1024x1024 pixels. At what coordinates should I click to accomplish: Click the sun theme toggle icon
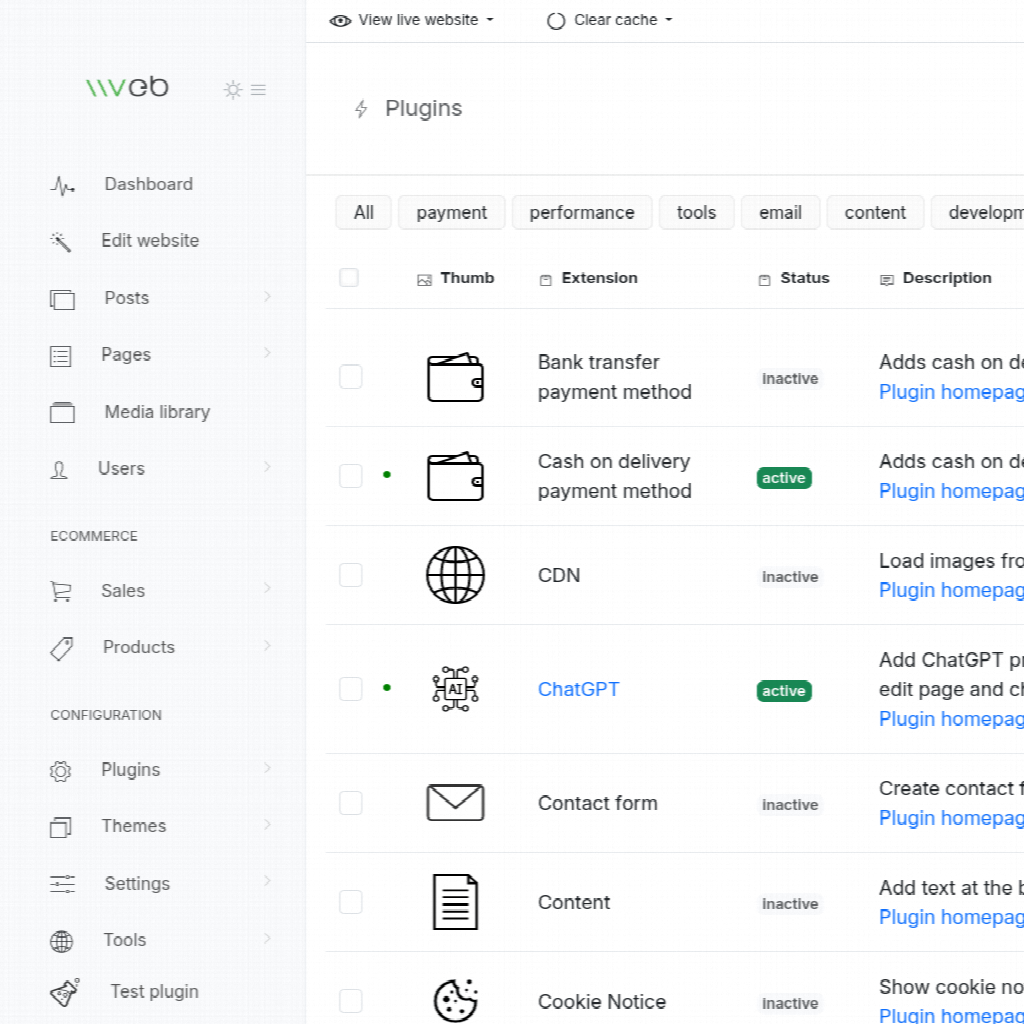point(233,90)
